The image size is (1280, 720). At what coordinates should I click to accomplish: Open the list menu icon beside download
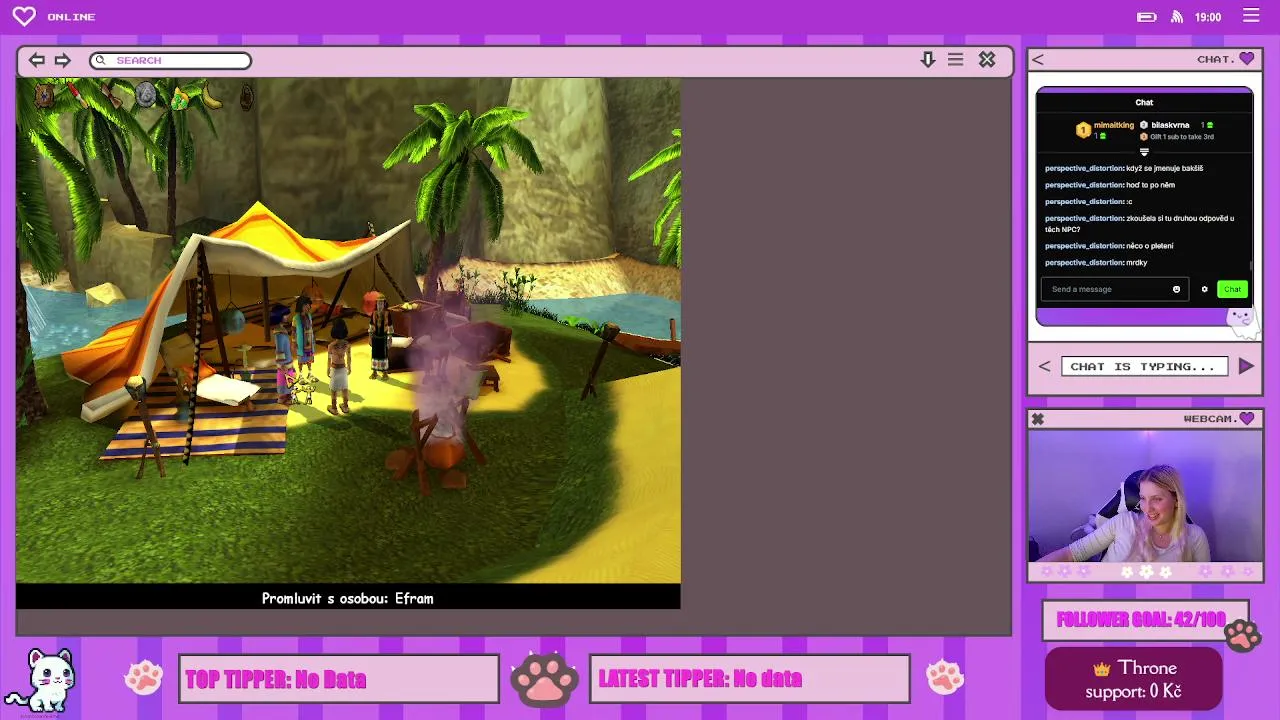click(x=955, y=60)
